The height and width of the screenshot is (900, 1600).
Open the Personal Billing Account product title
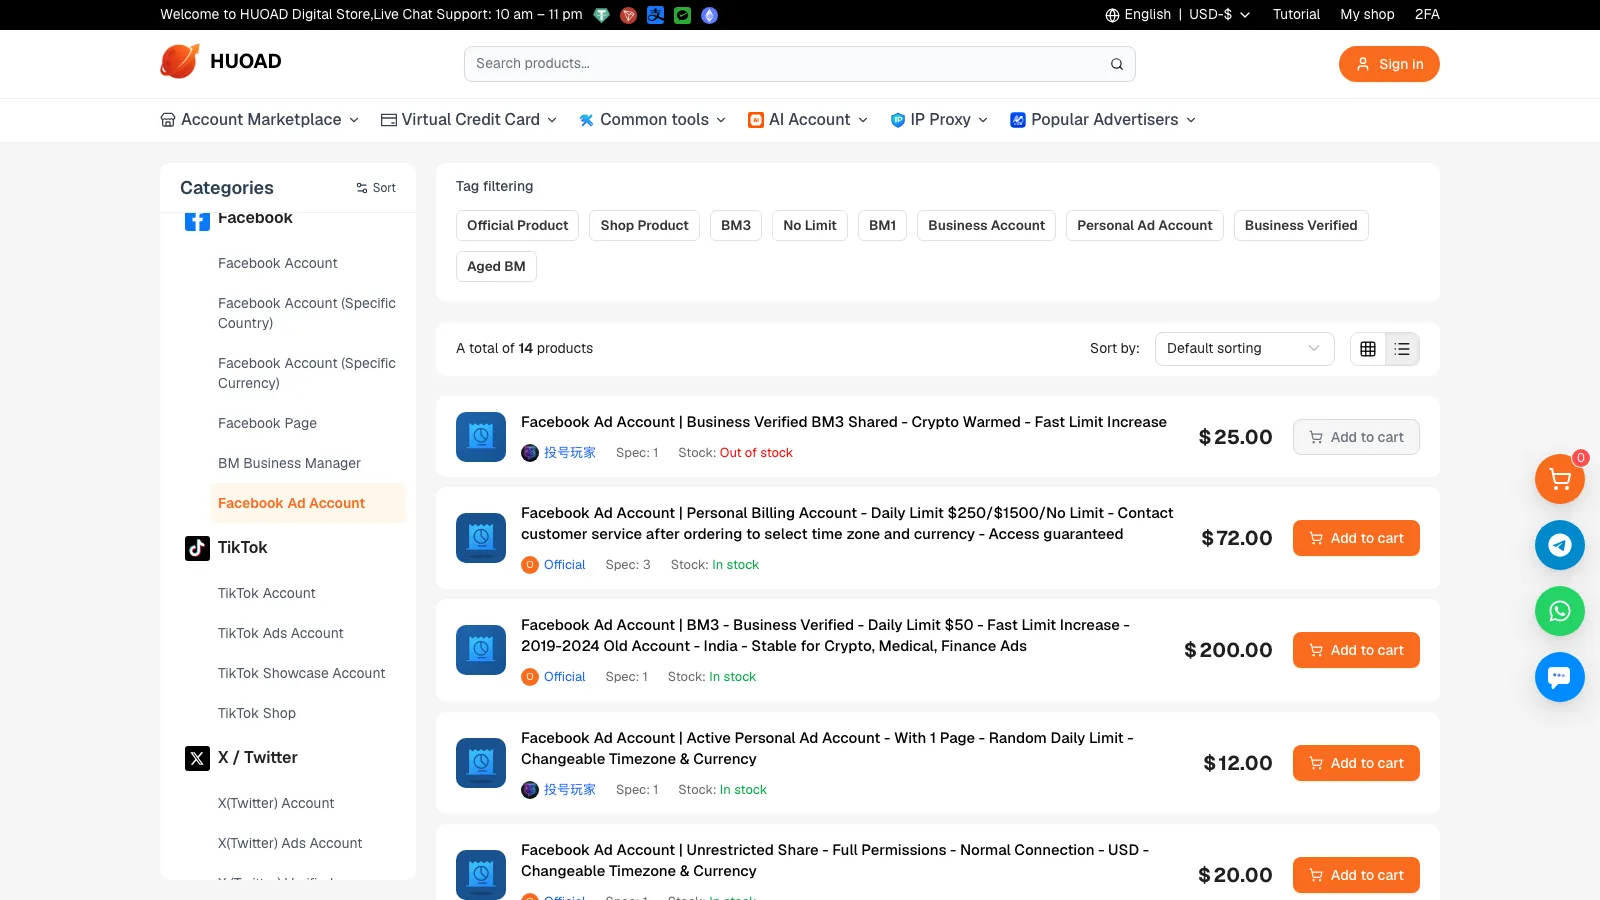847,524
